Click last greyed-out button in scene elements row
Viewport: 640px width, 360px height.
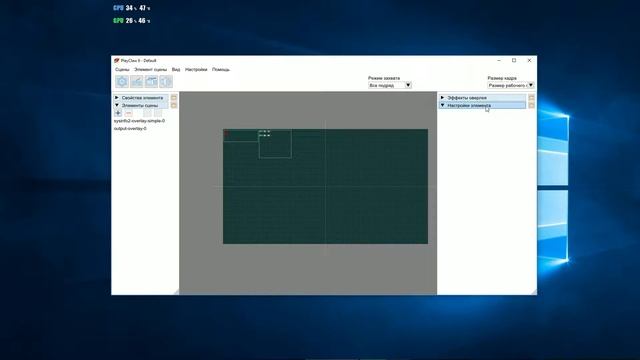(x=158, y=113)
